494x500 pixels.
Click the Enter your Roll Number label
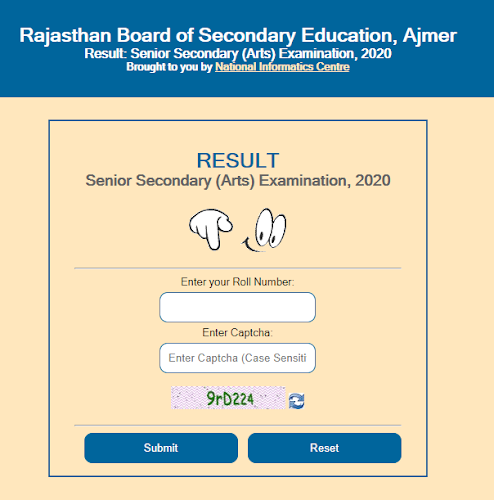coord(237,282)
